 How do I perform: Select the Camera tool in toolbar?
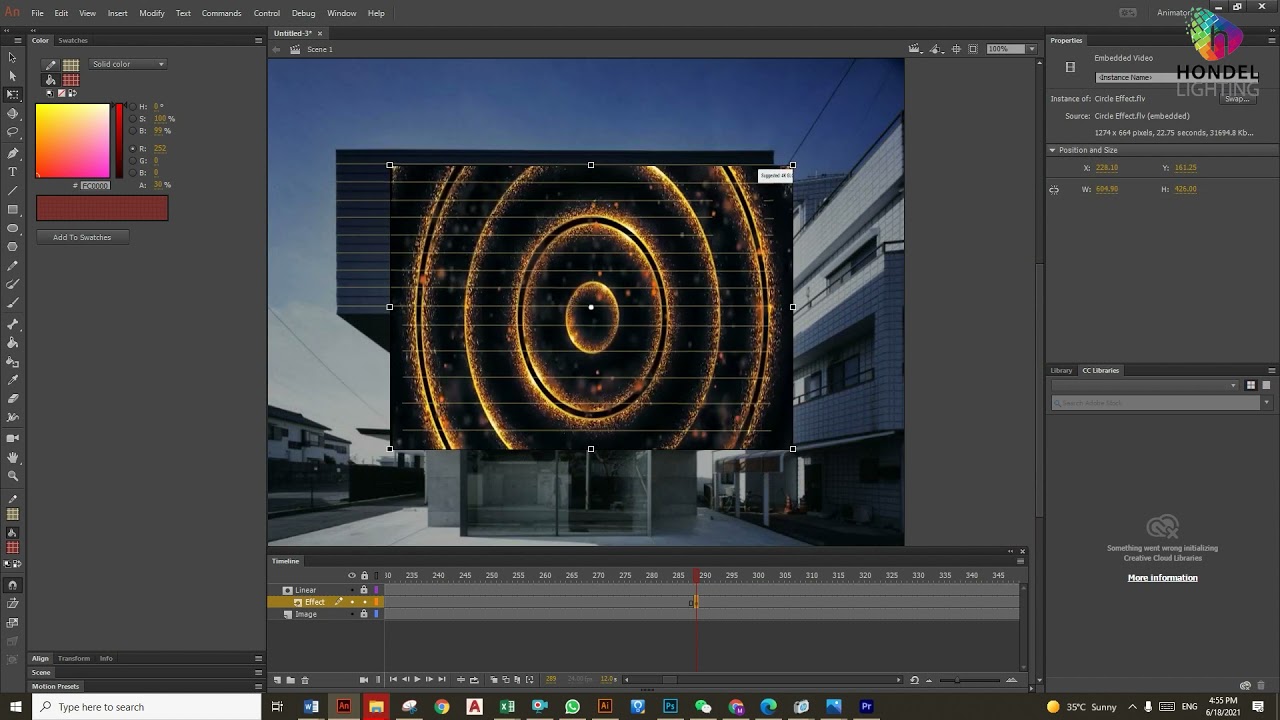[x=13, y=438]
